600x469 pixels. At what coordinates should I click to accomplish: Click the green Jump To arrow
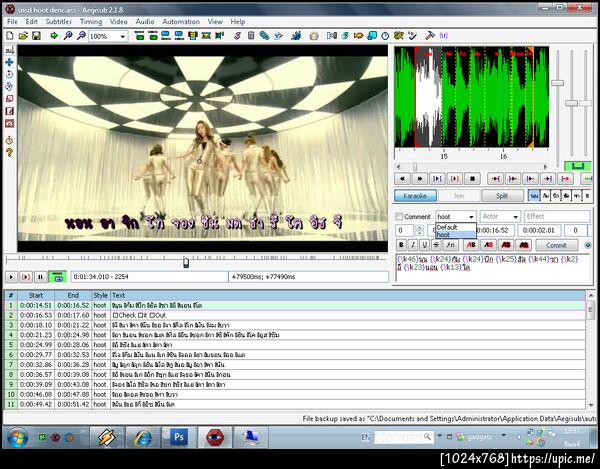point(54,36)
